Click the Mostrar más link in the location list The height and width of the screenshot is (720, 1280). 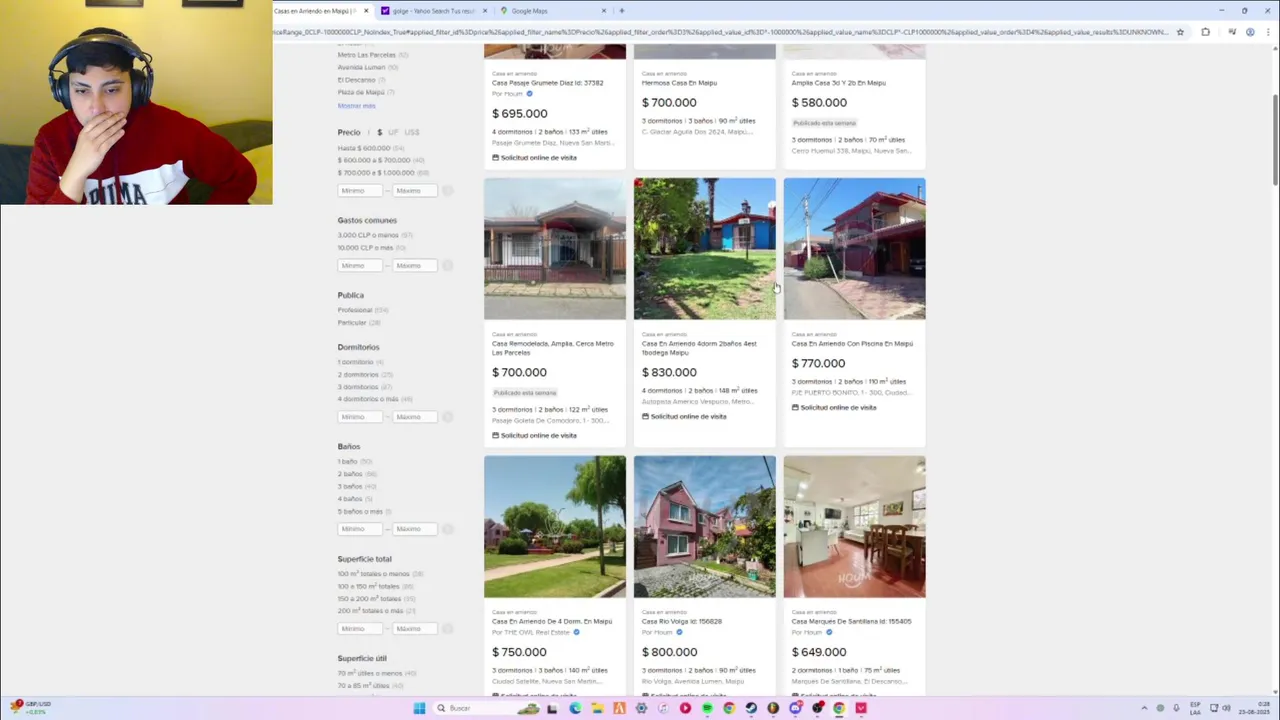(356, 105)
